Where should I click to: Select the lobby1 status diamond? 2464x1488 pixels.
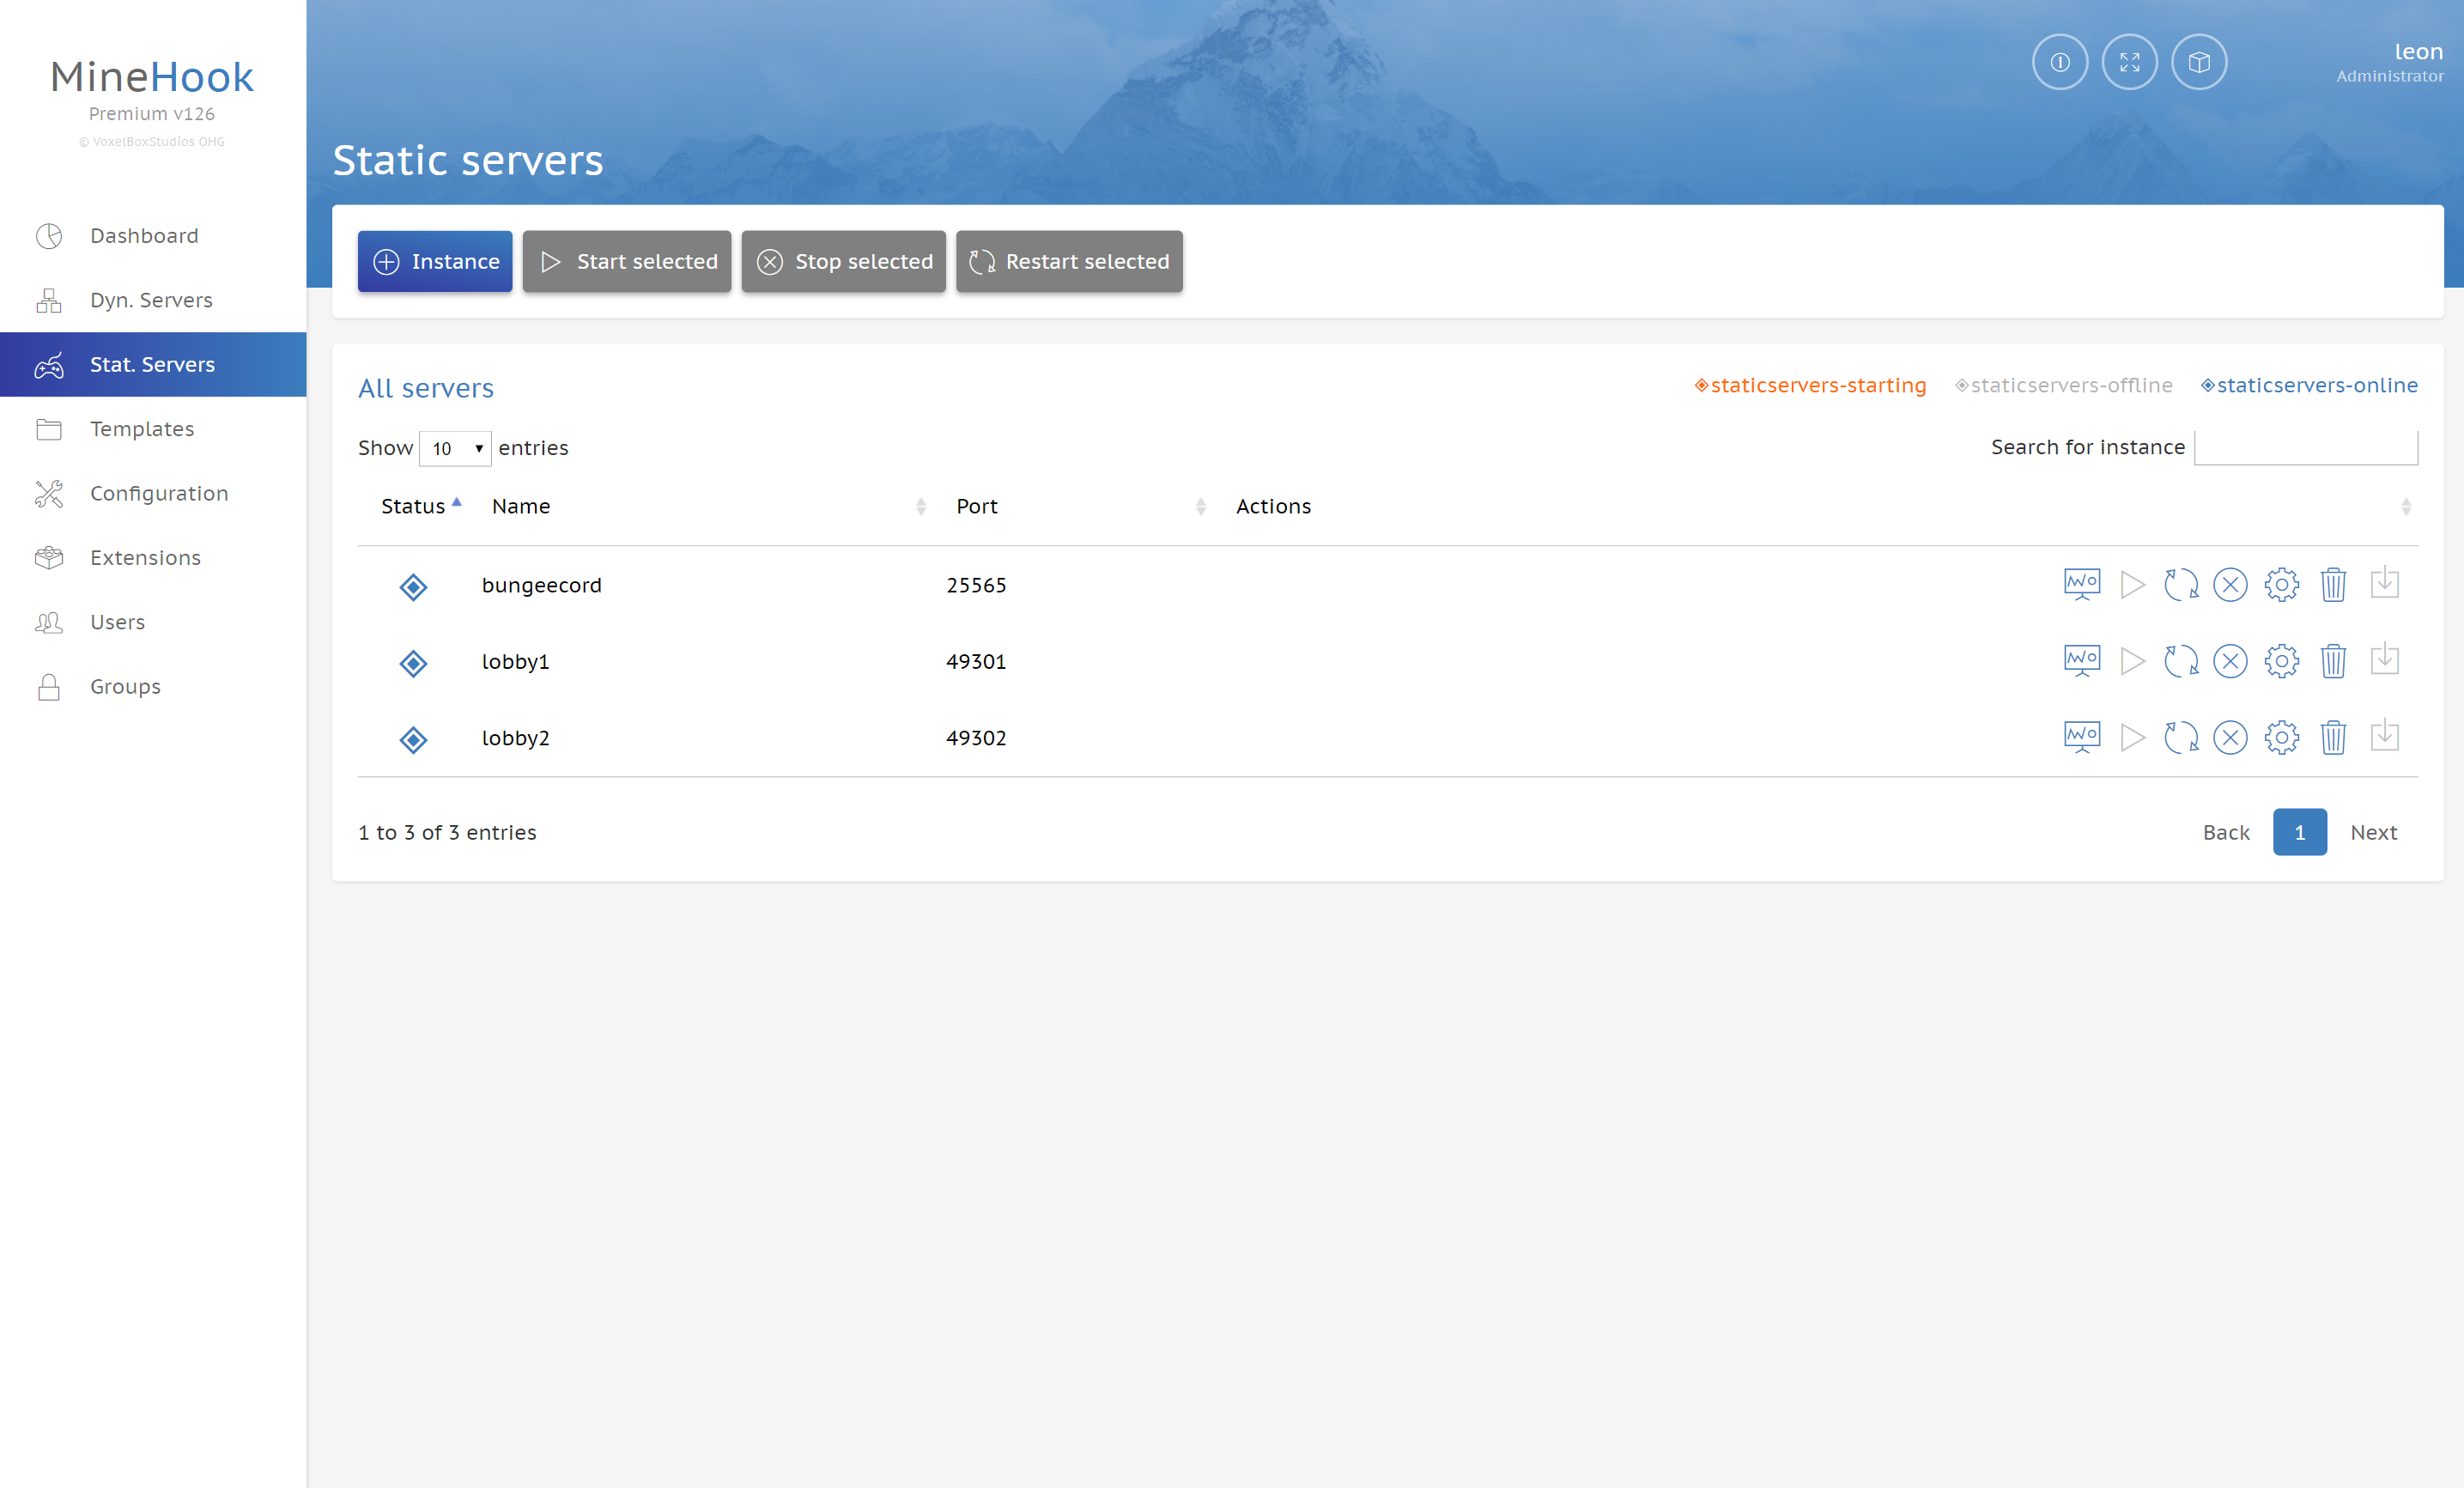point(413,663)
